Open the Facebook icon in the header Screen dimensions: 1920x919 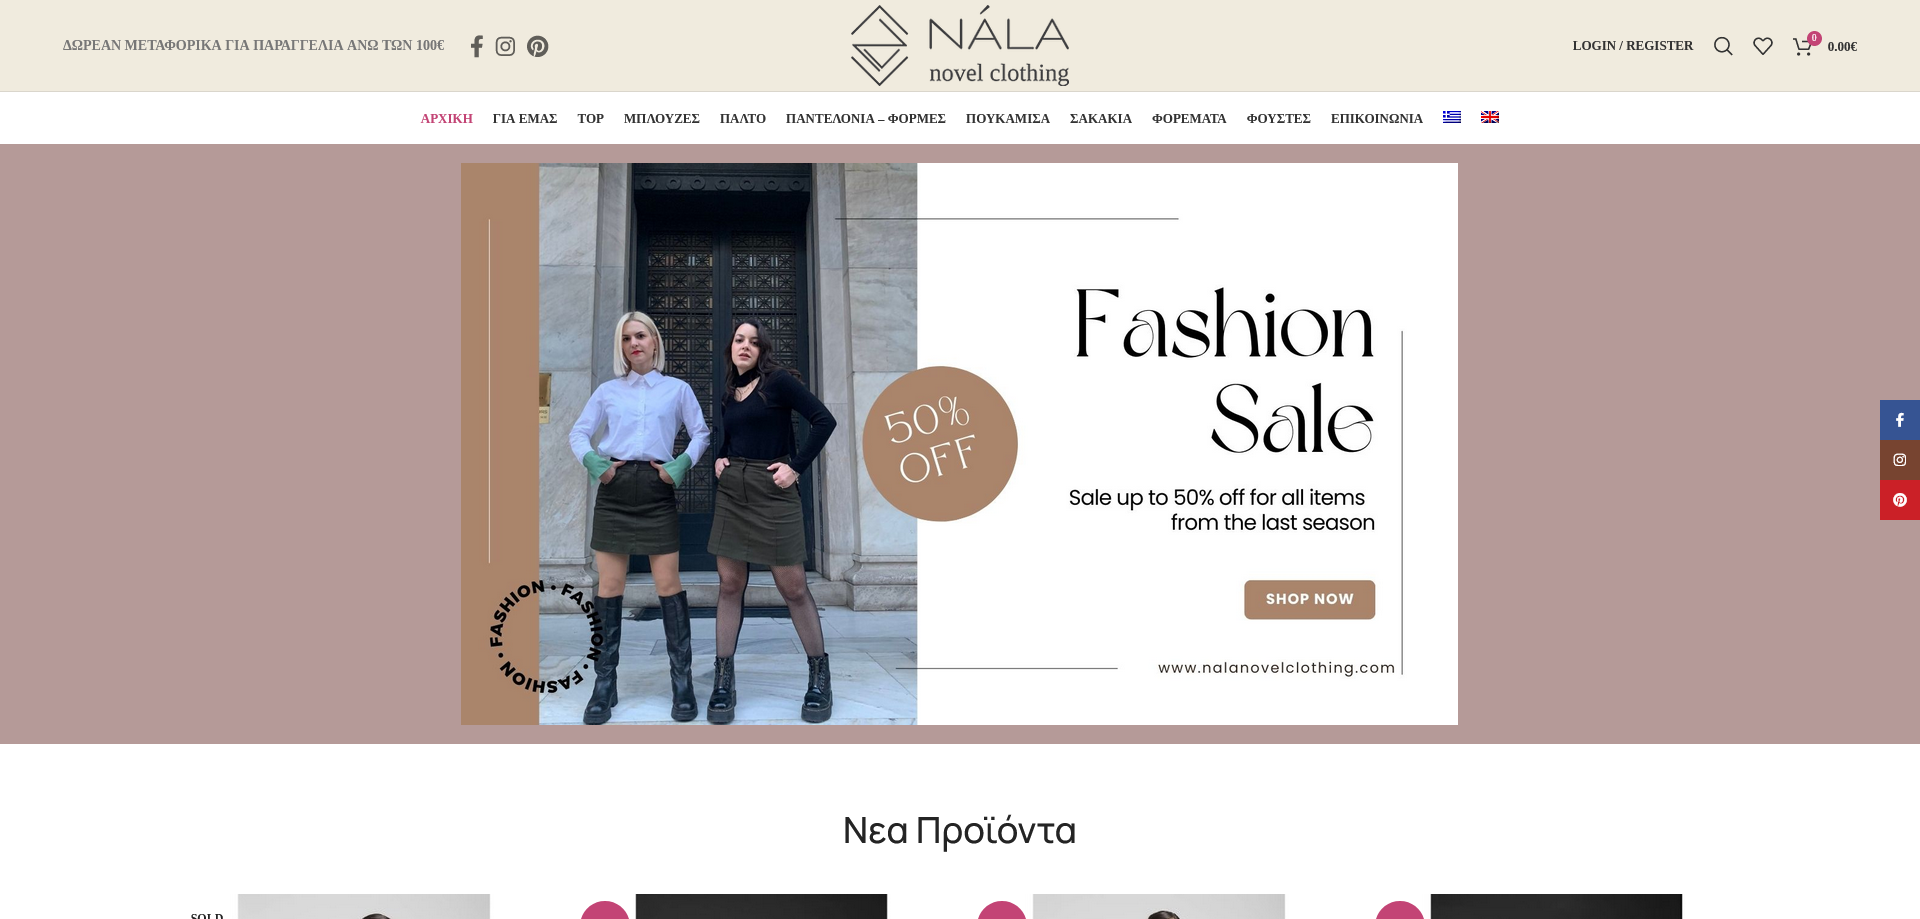point(477,46)
